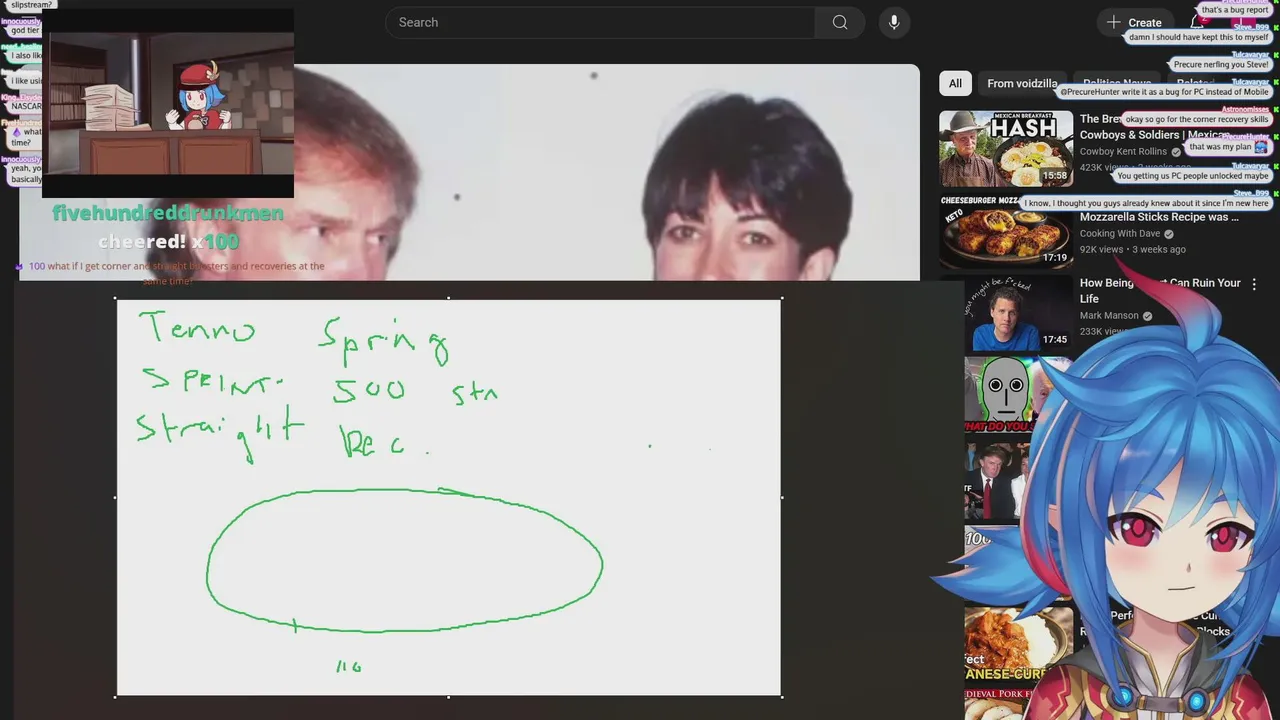Click into the YouTube Search field
This screenshot has height=720, width=1280.
[x=600, y=22]
